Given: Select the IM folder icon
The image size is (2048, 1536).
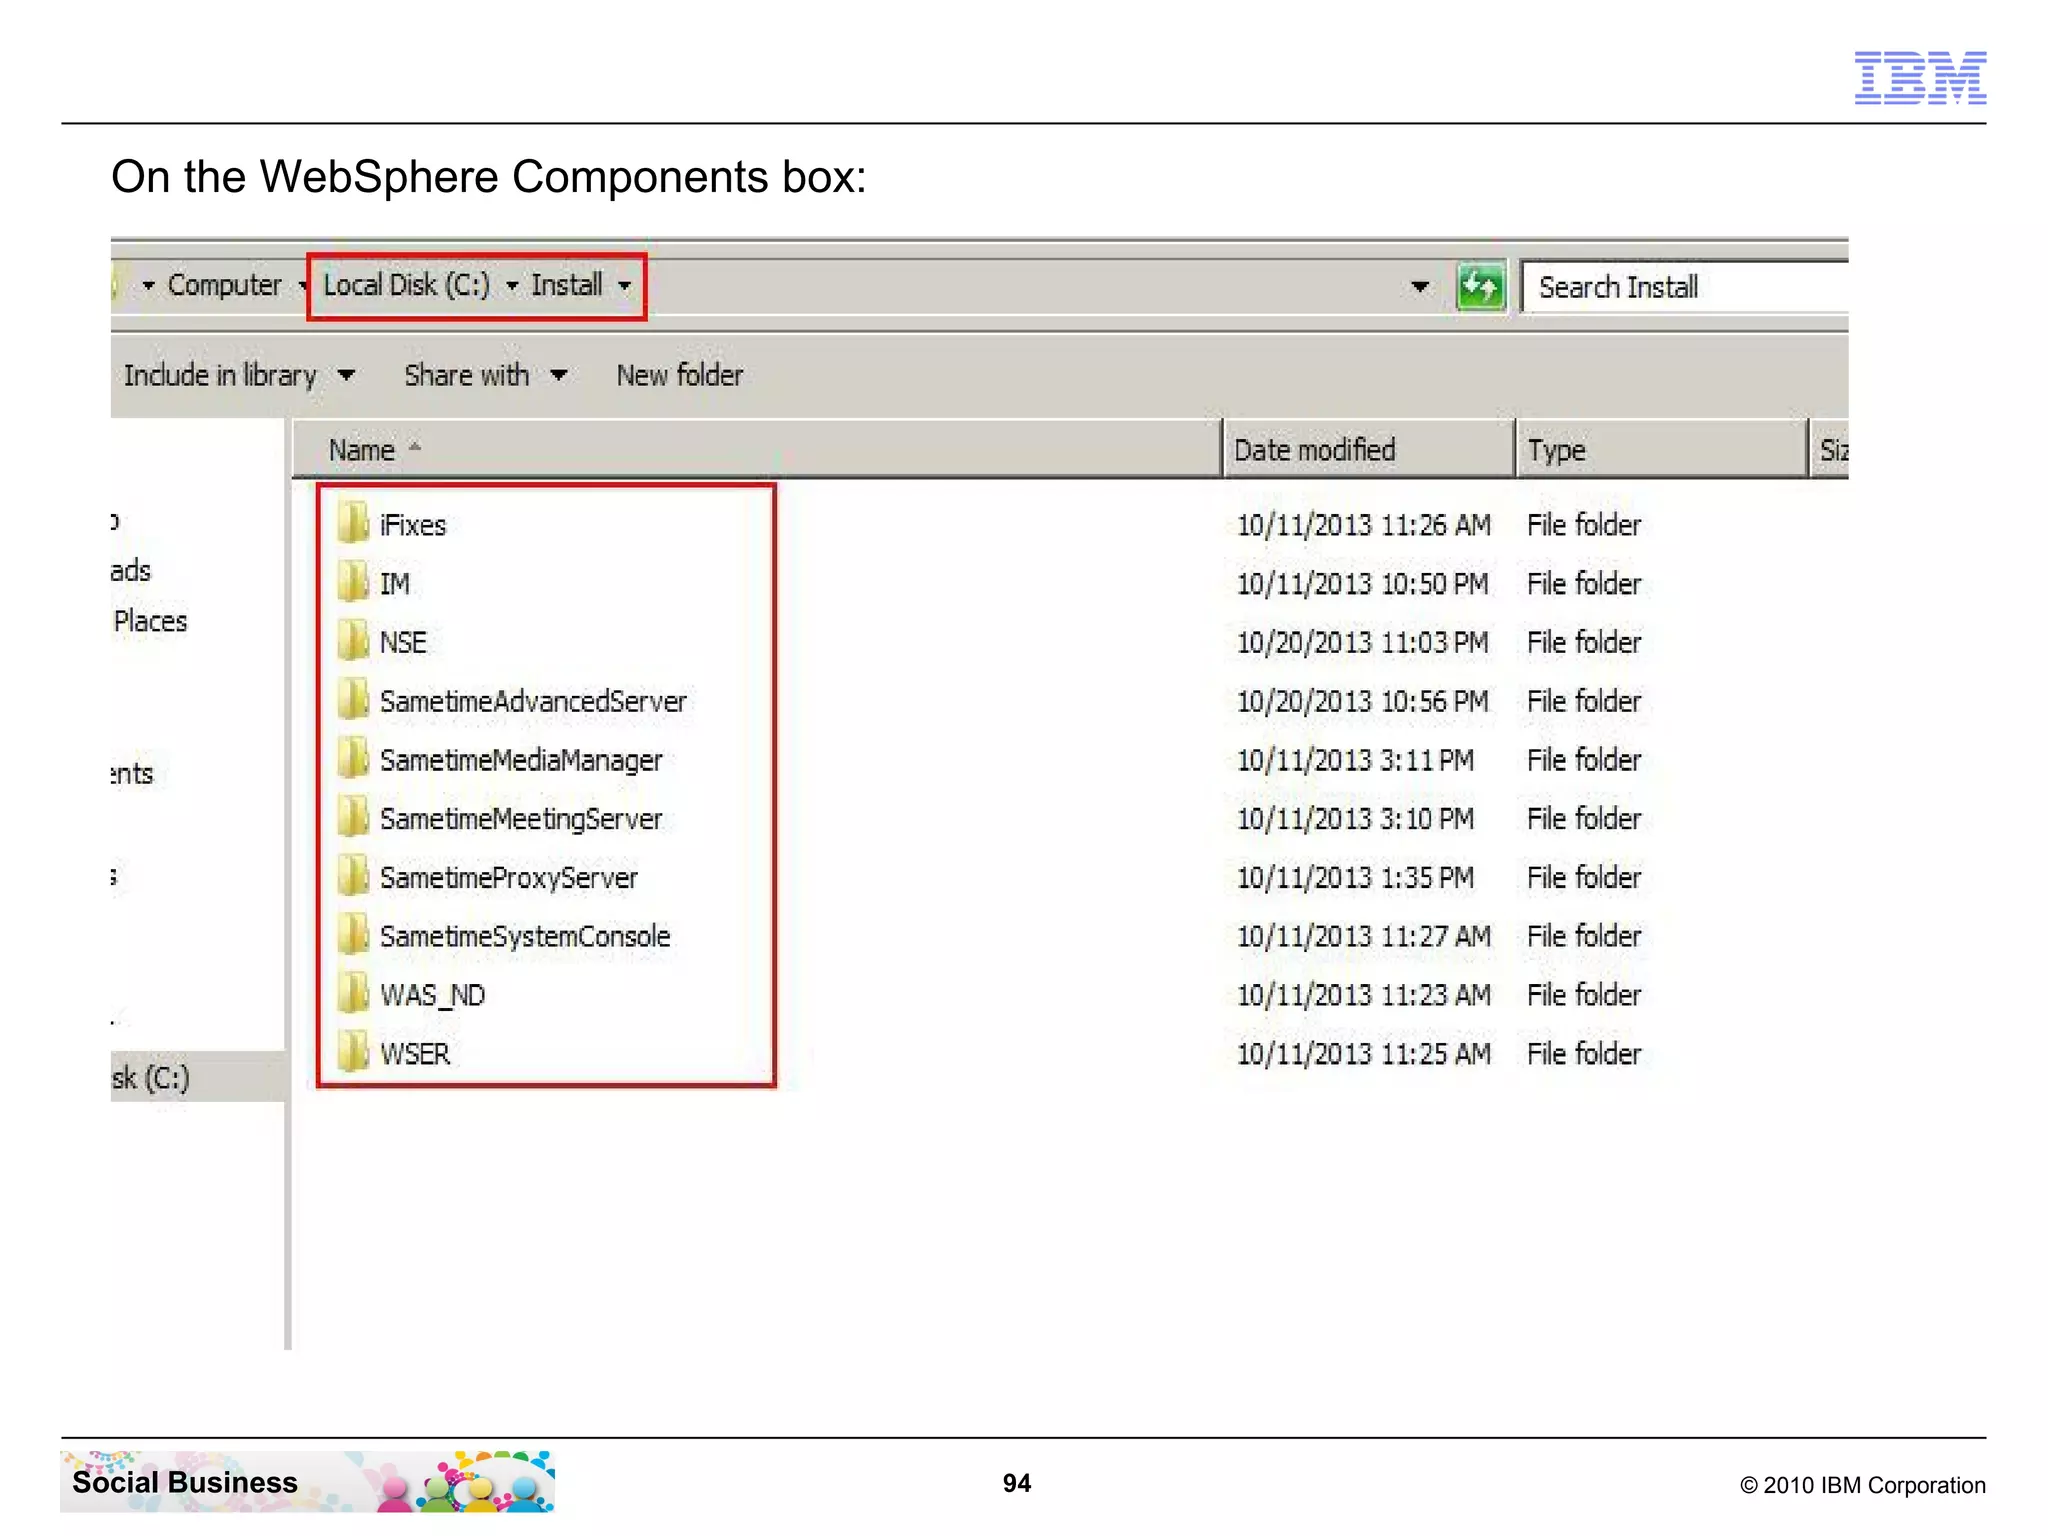Looking at the screenshot, I should coord(353,582).
